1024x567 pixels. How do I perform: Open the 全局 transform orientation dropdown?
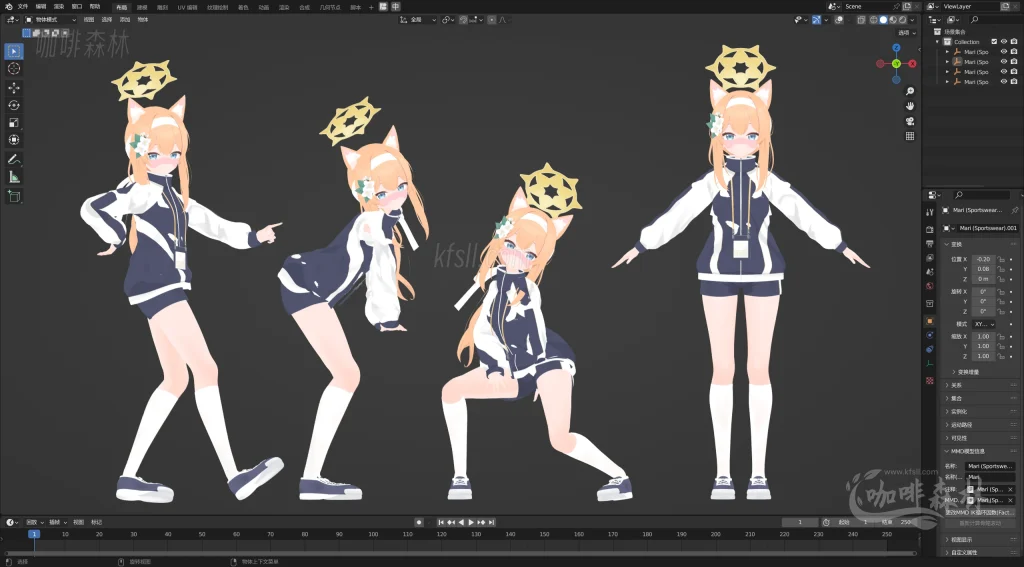pos(419,20)
